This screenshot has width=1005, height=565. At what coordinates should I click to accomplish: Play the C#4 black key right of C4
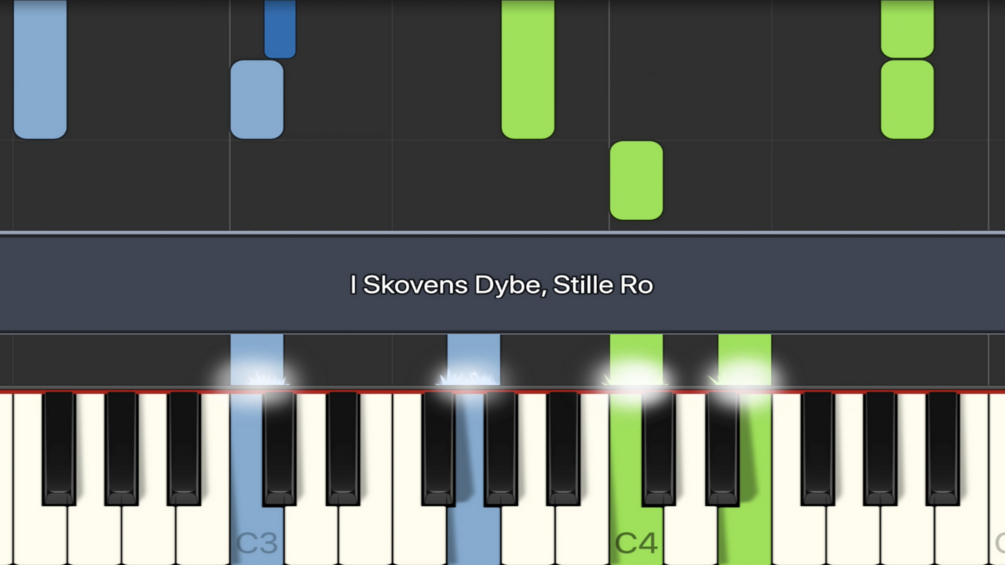tap(658, 448)
